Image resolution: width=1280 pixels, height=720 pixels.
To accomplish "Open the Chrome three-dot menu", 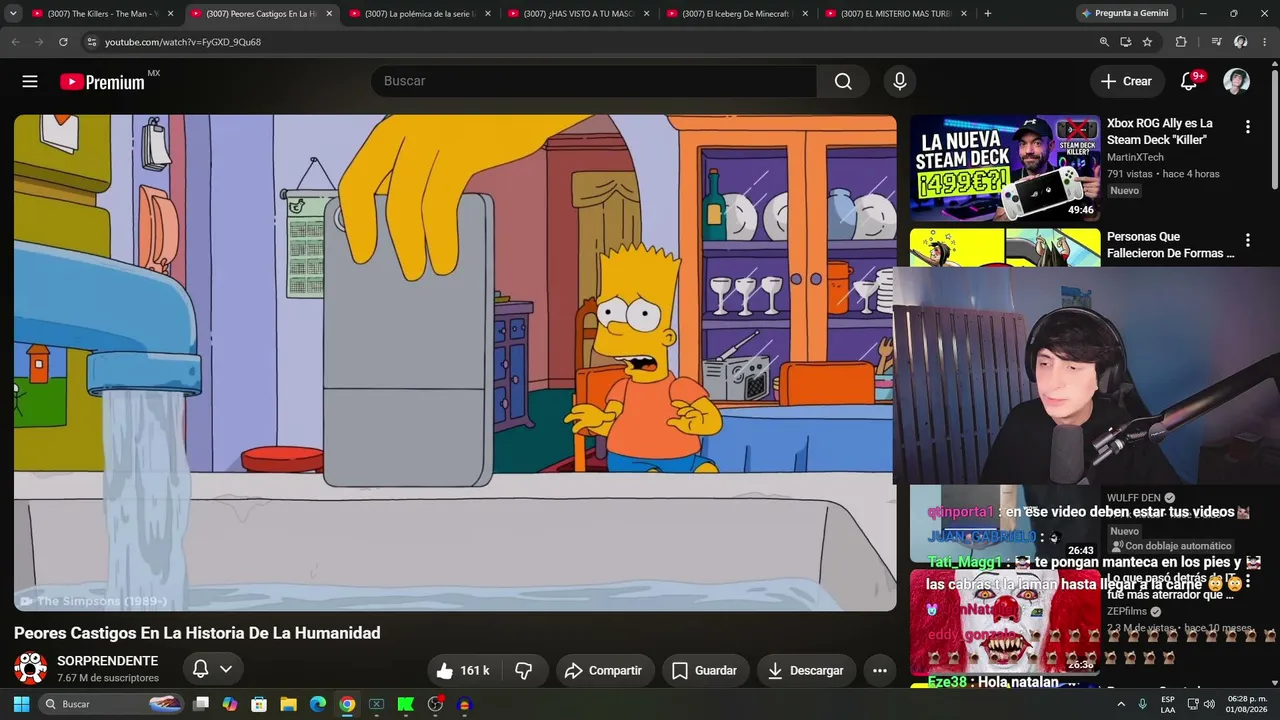I will point(1264,42).
